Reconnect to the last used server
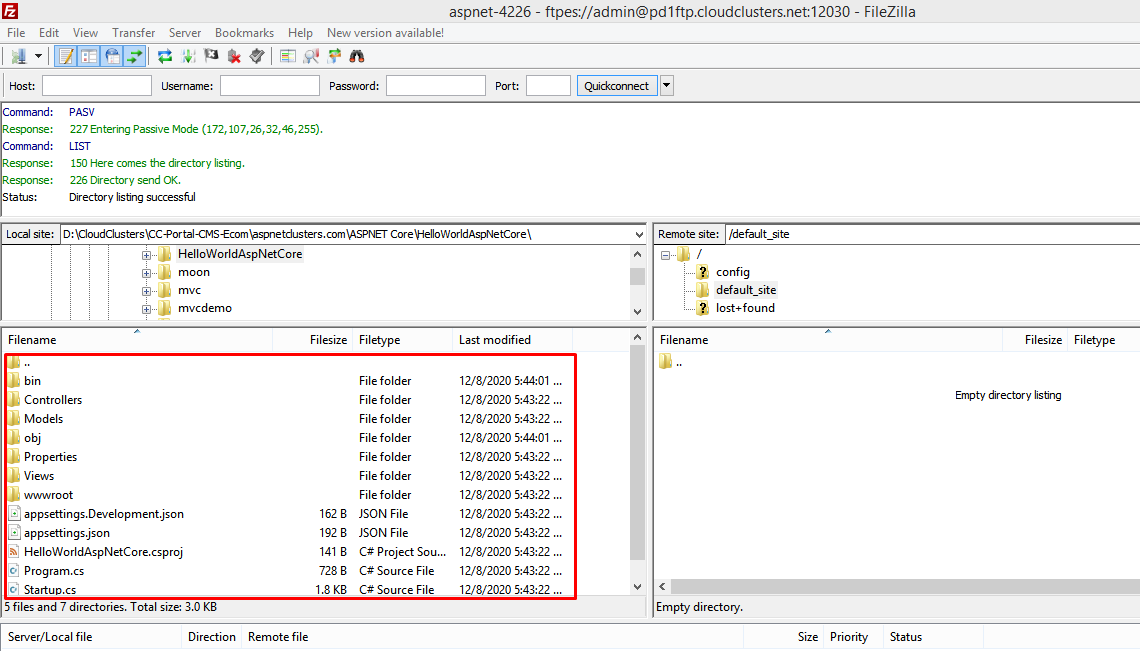Image resolution: width=1140 pixels, height=651 pixels. (257, 56)
